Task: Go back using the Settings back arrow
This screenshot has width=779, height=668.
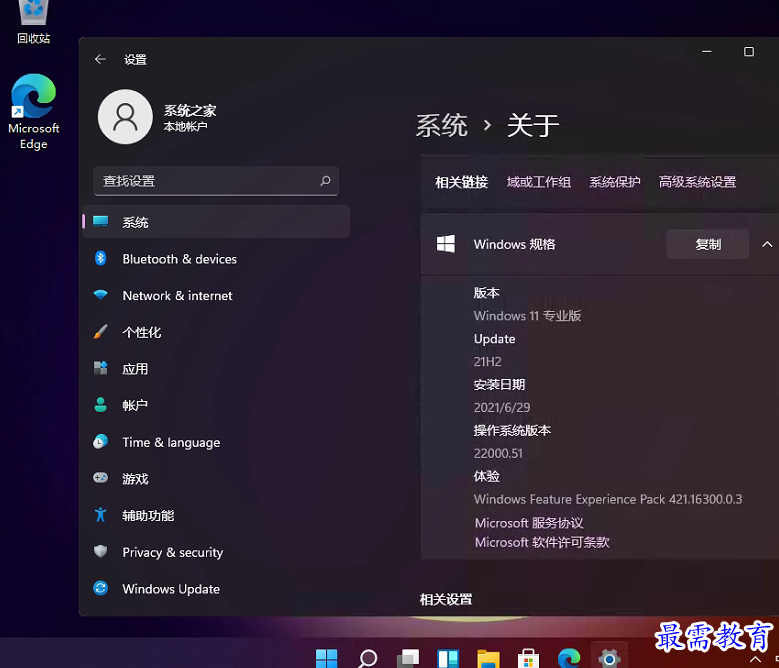Action: [x=100, y=59]
